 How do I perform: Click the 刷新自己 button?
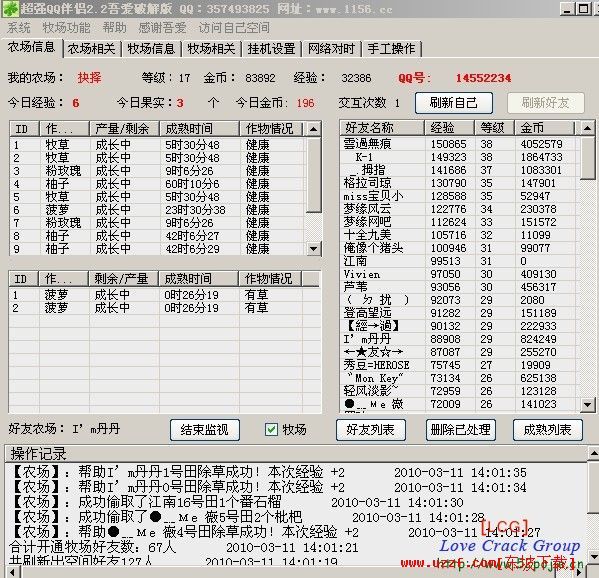coord(454,103)
